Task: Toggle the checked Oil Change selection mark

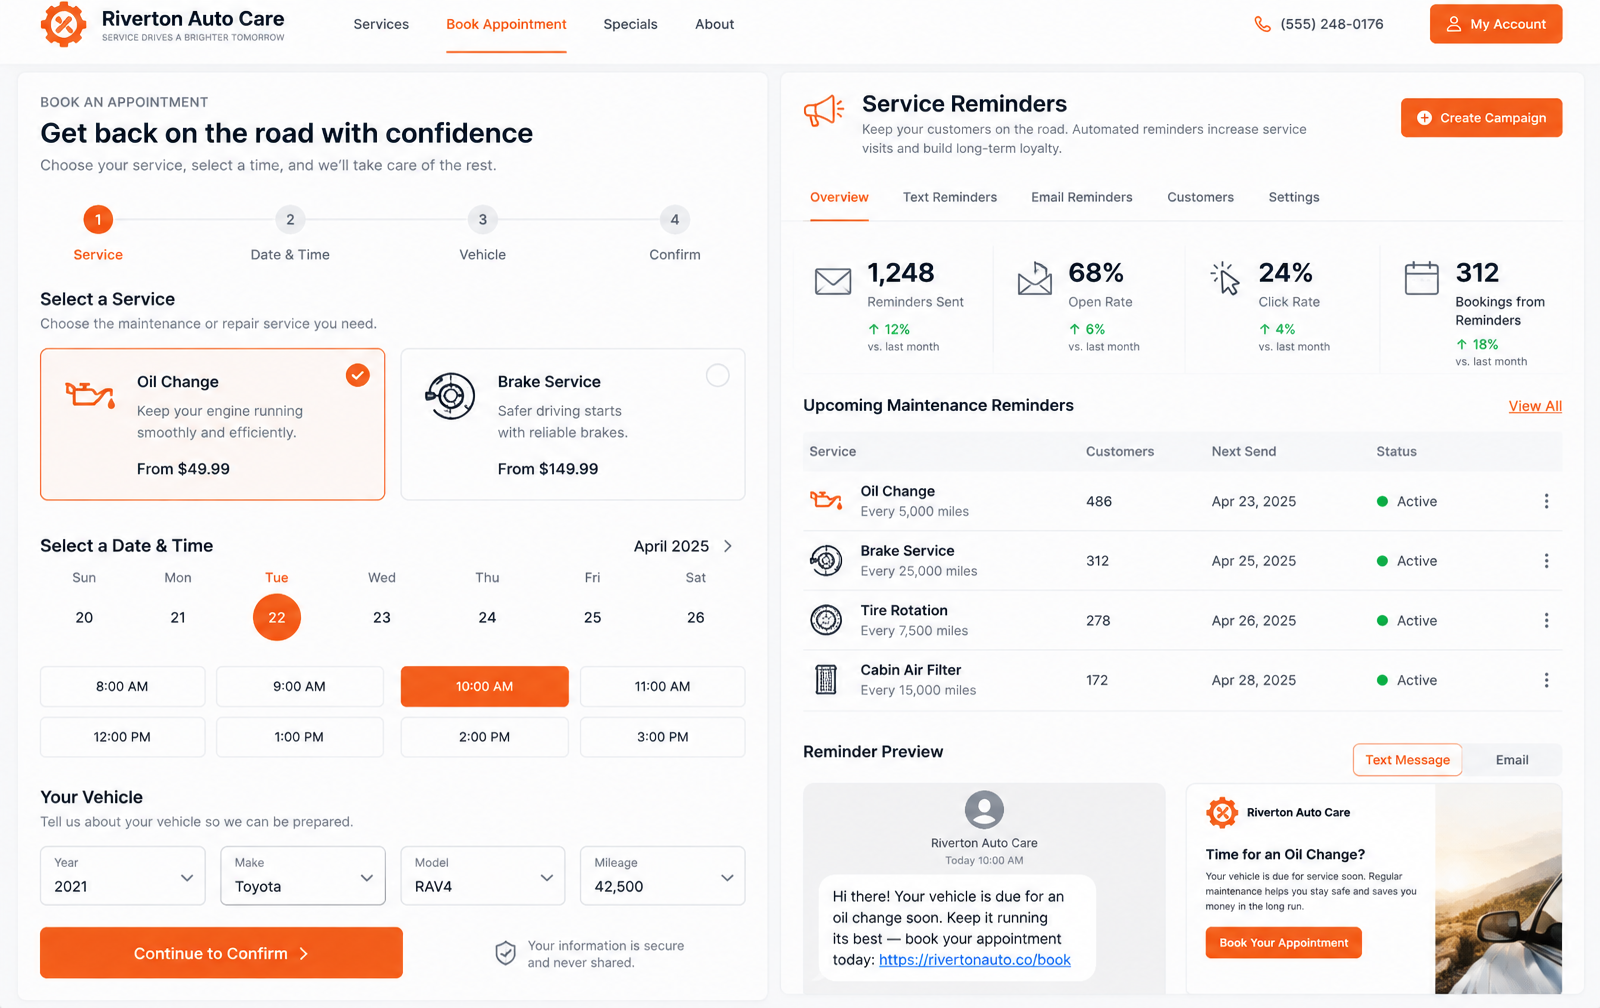Action: 357,375
